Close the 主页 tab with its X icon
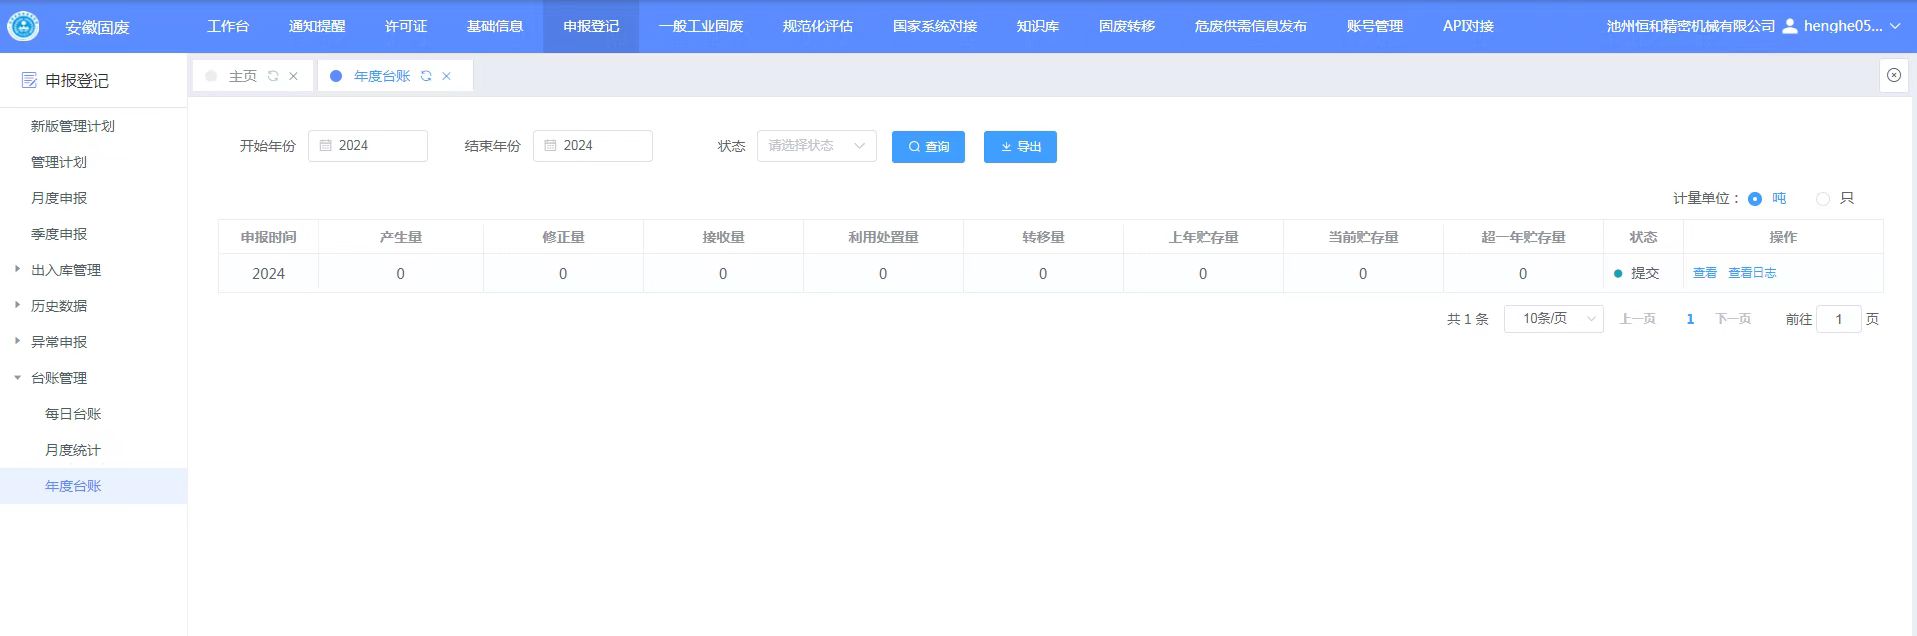Screen dimensions: 1917x636 point(293,76)
